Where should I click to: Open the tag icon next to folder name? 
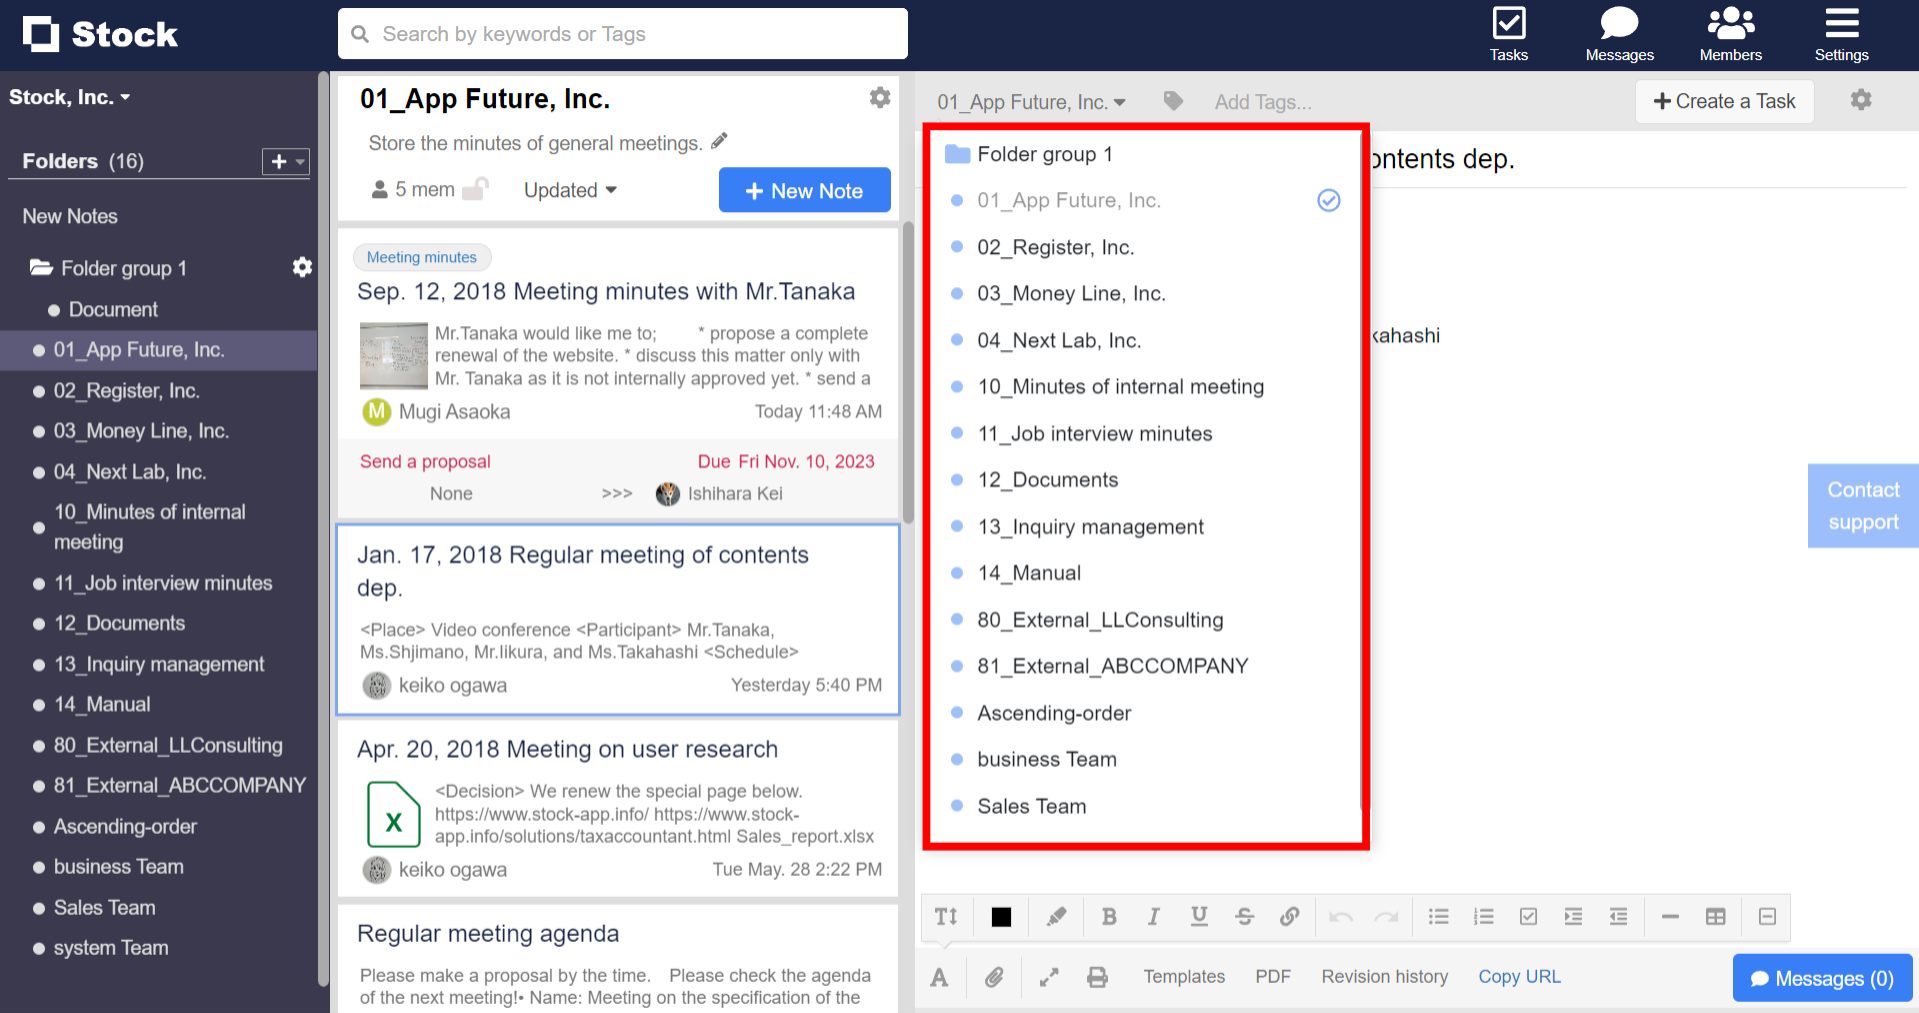click(x=1172, y=101)
